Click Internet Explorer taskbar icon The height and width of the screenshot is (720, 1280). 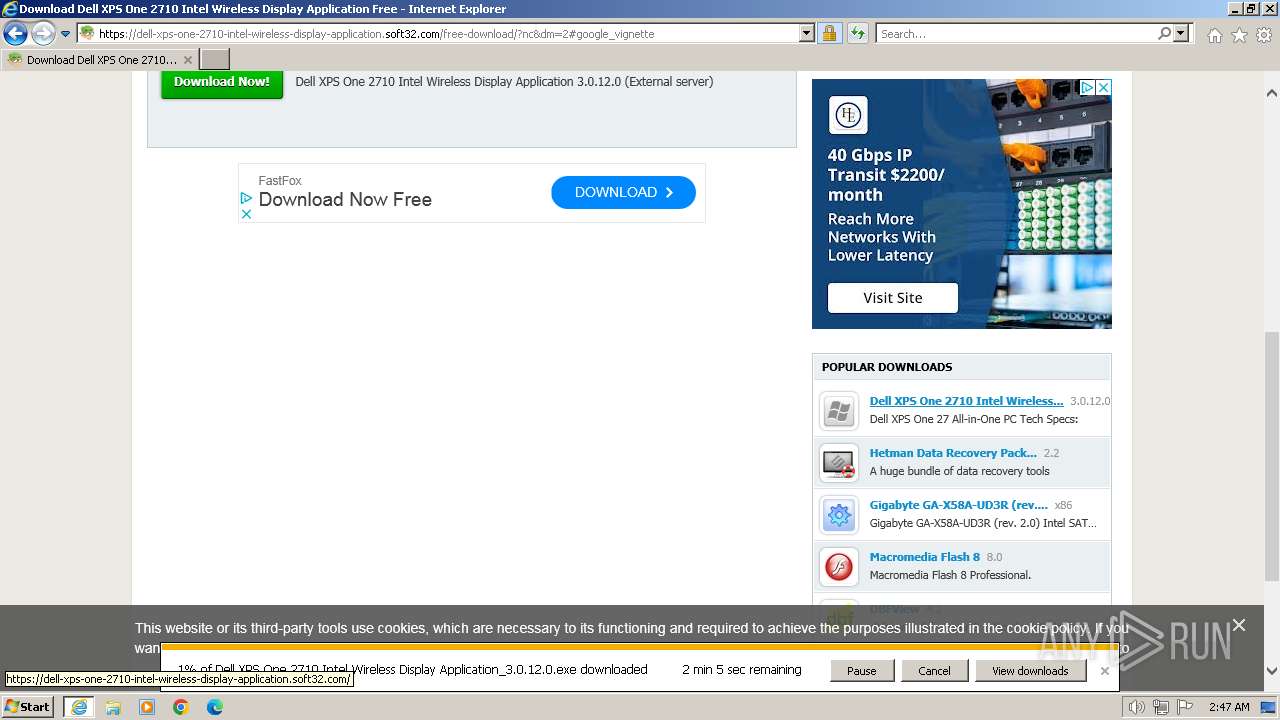[78, 707]
